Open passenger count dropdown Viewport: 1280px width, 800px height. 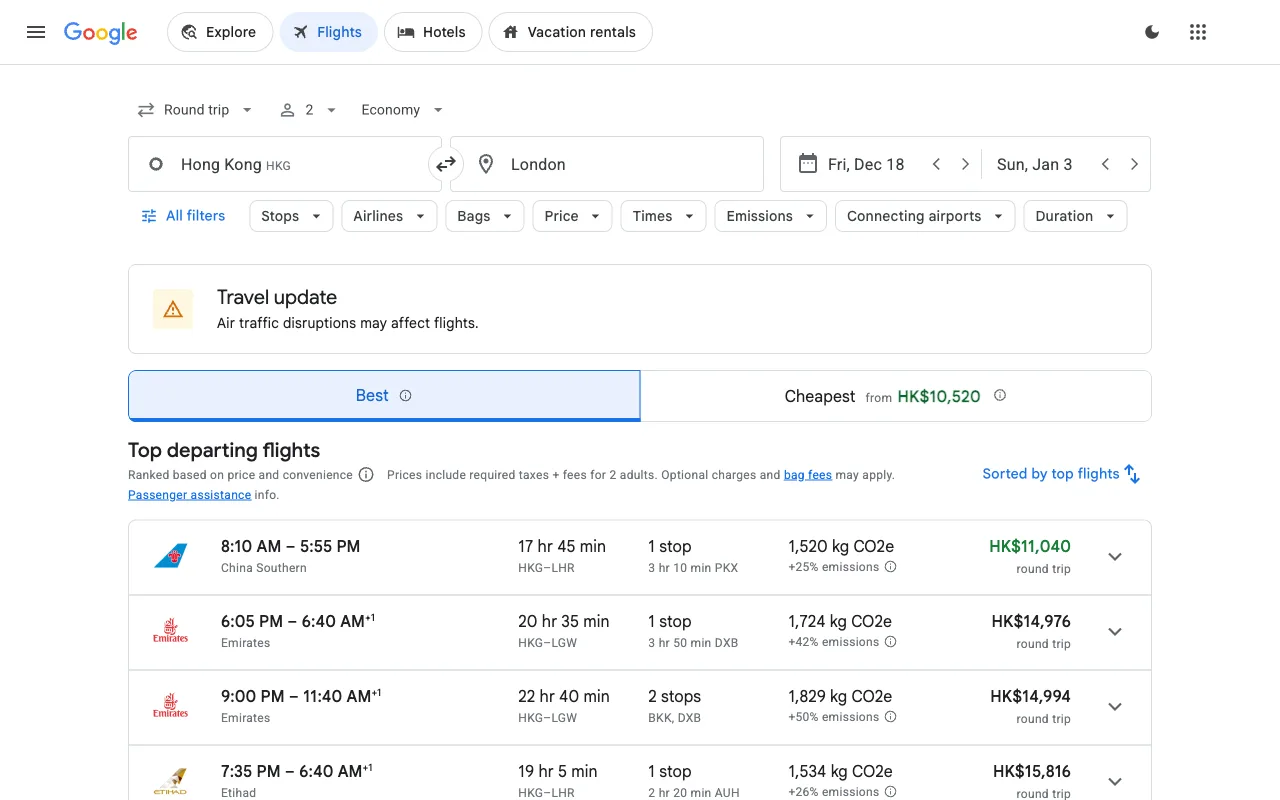308,110
